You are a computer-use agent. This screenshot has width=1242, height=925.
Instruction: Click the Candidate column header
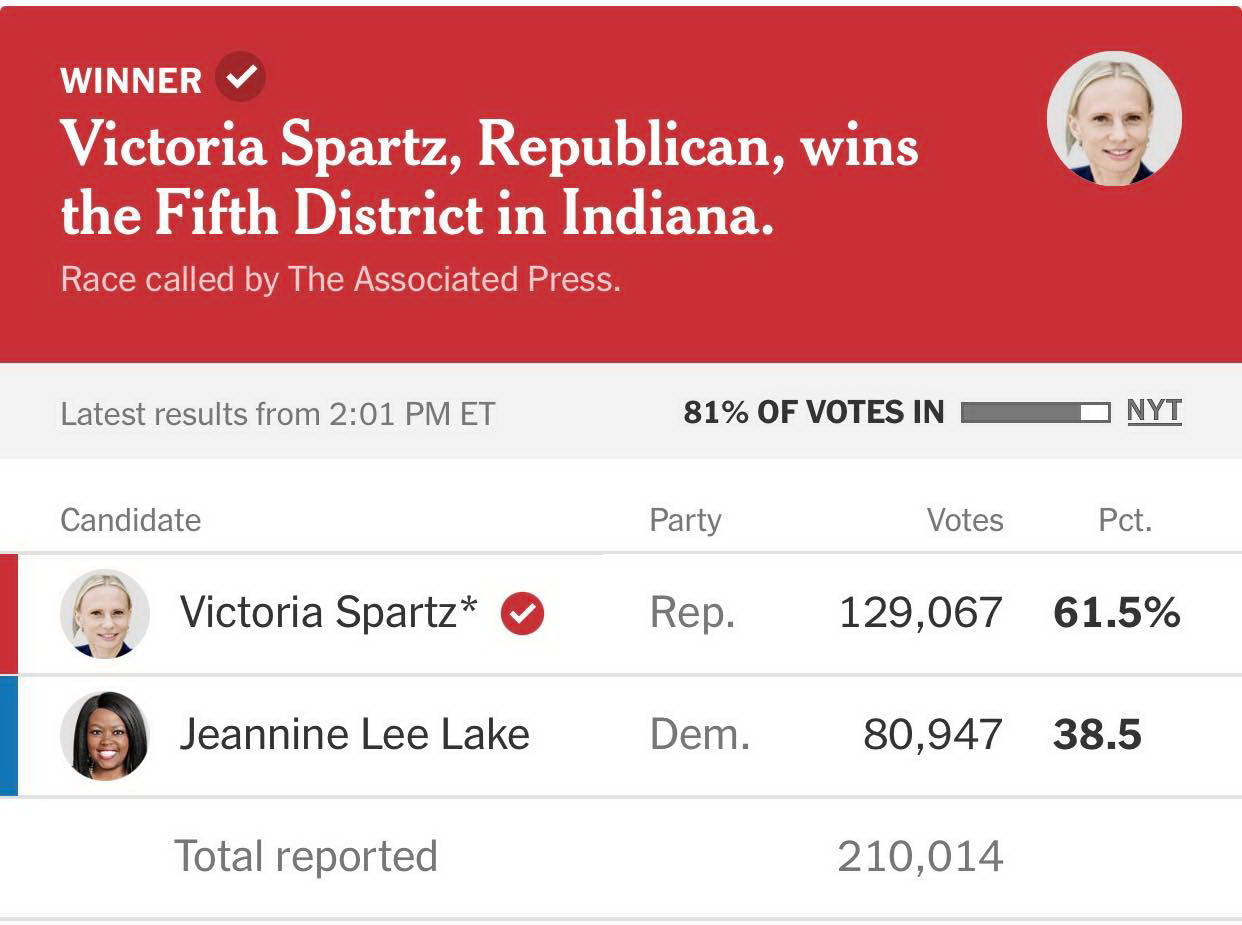[131, 520]
